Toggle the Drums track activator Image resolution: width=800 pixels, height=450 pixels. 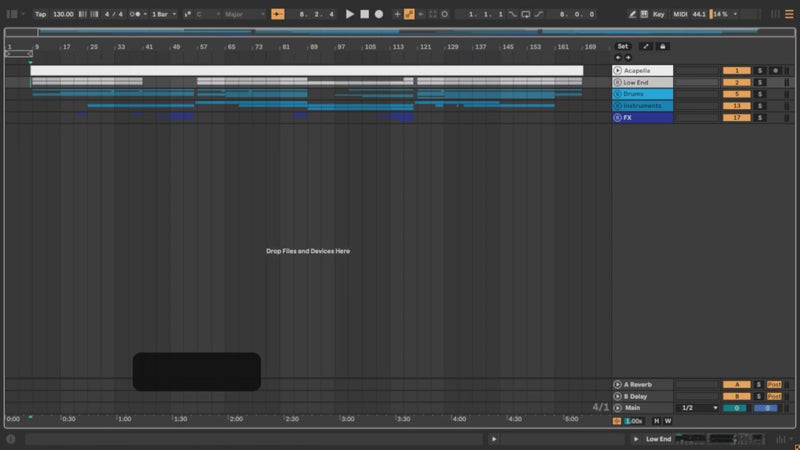click(x=736, y=94)
